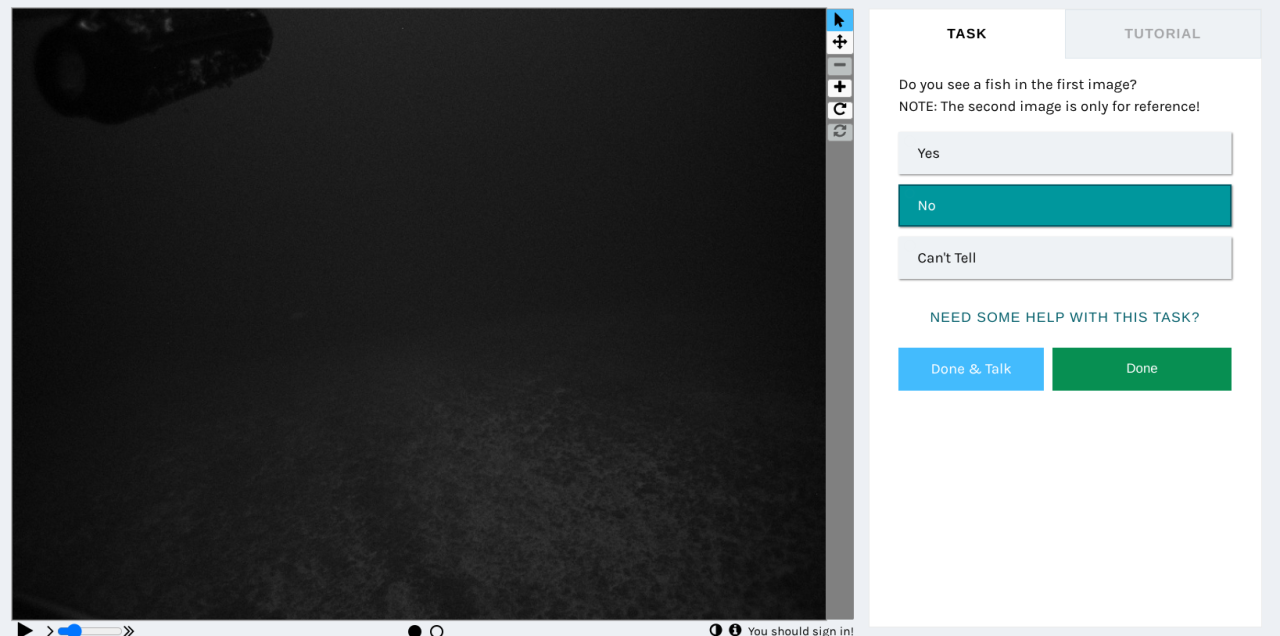Viewport: 1280px width, 636px height.
Task: Click the zoom in plus icon
Action: pyautogui.click(x=840, y=87)
